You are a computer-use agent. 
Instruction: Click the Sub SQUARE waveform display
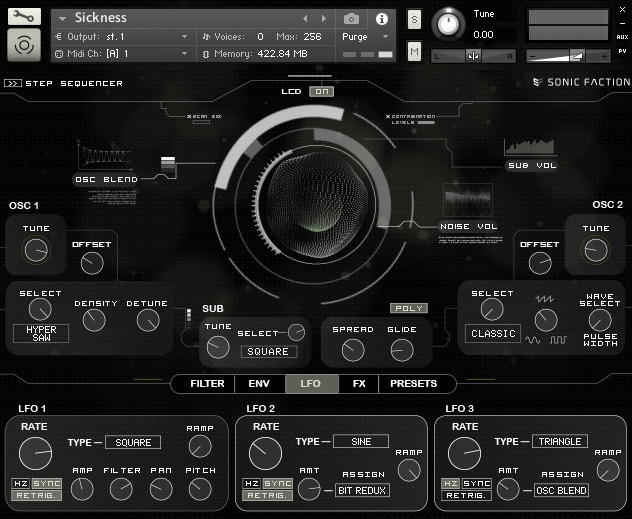click(x=269, y=352)
